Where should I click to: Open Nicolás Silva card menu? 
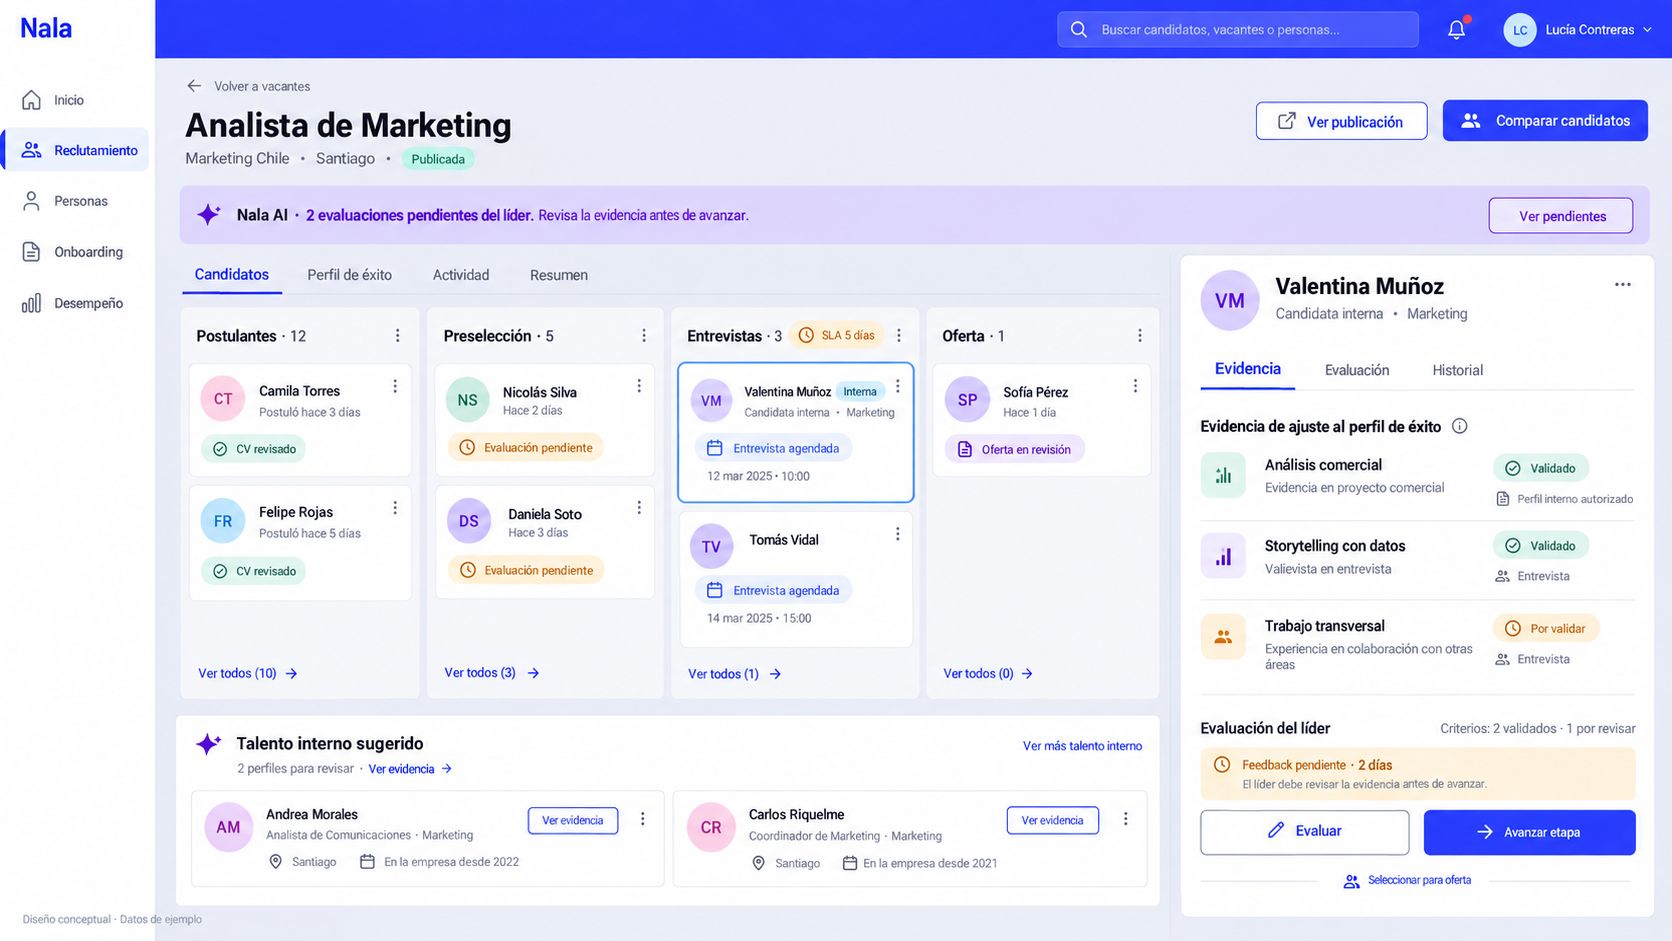pos(639,386)
